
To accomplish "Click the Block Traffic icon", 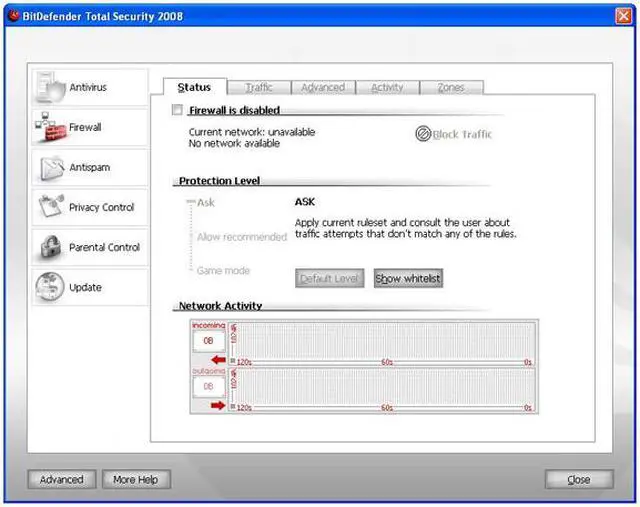I will pyautogui.click(x=423, y=134).
